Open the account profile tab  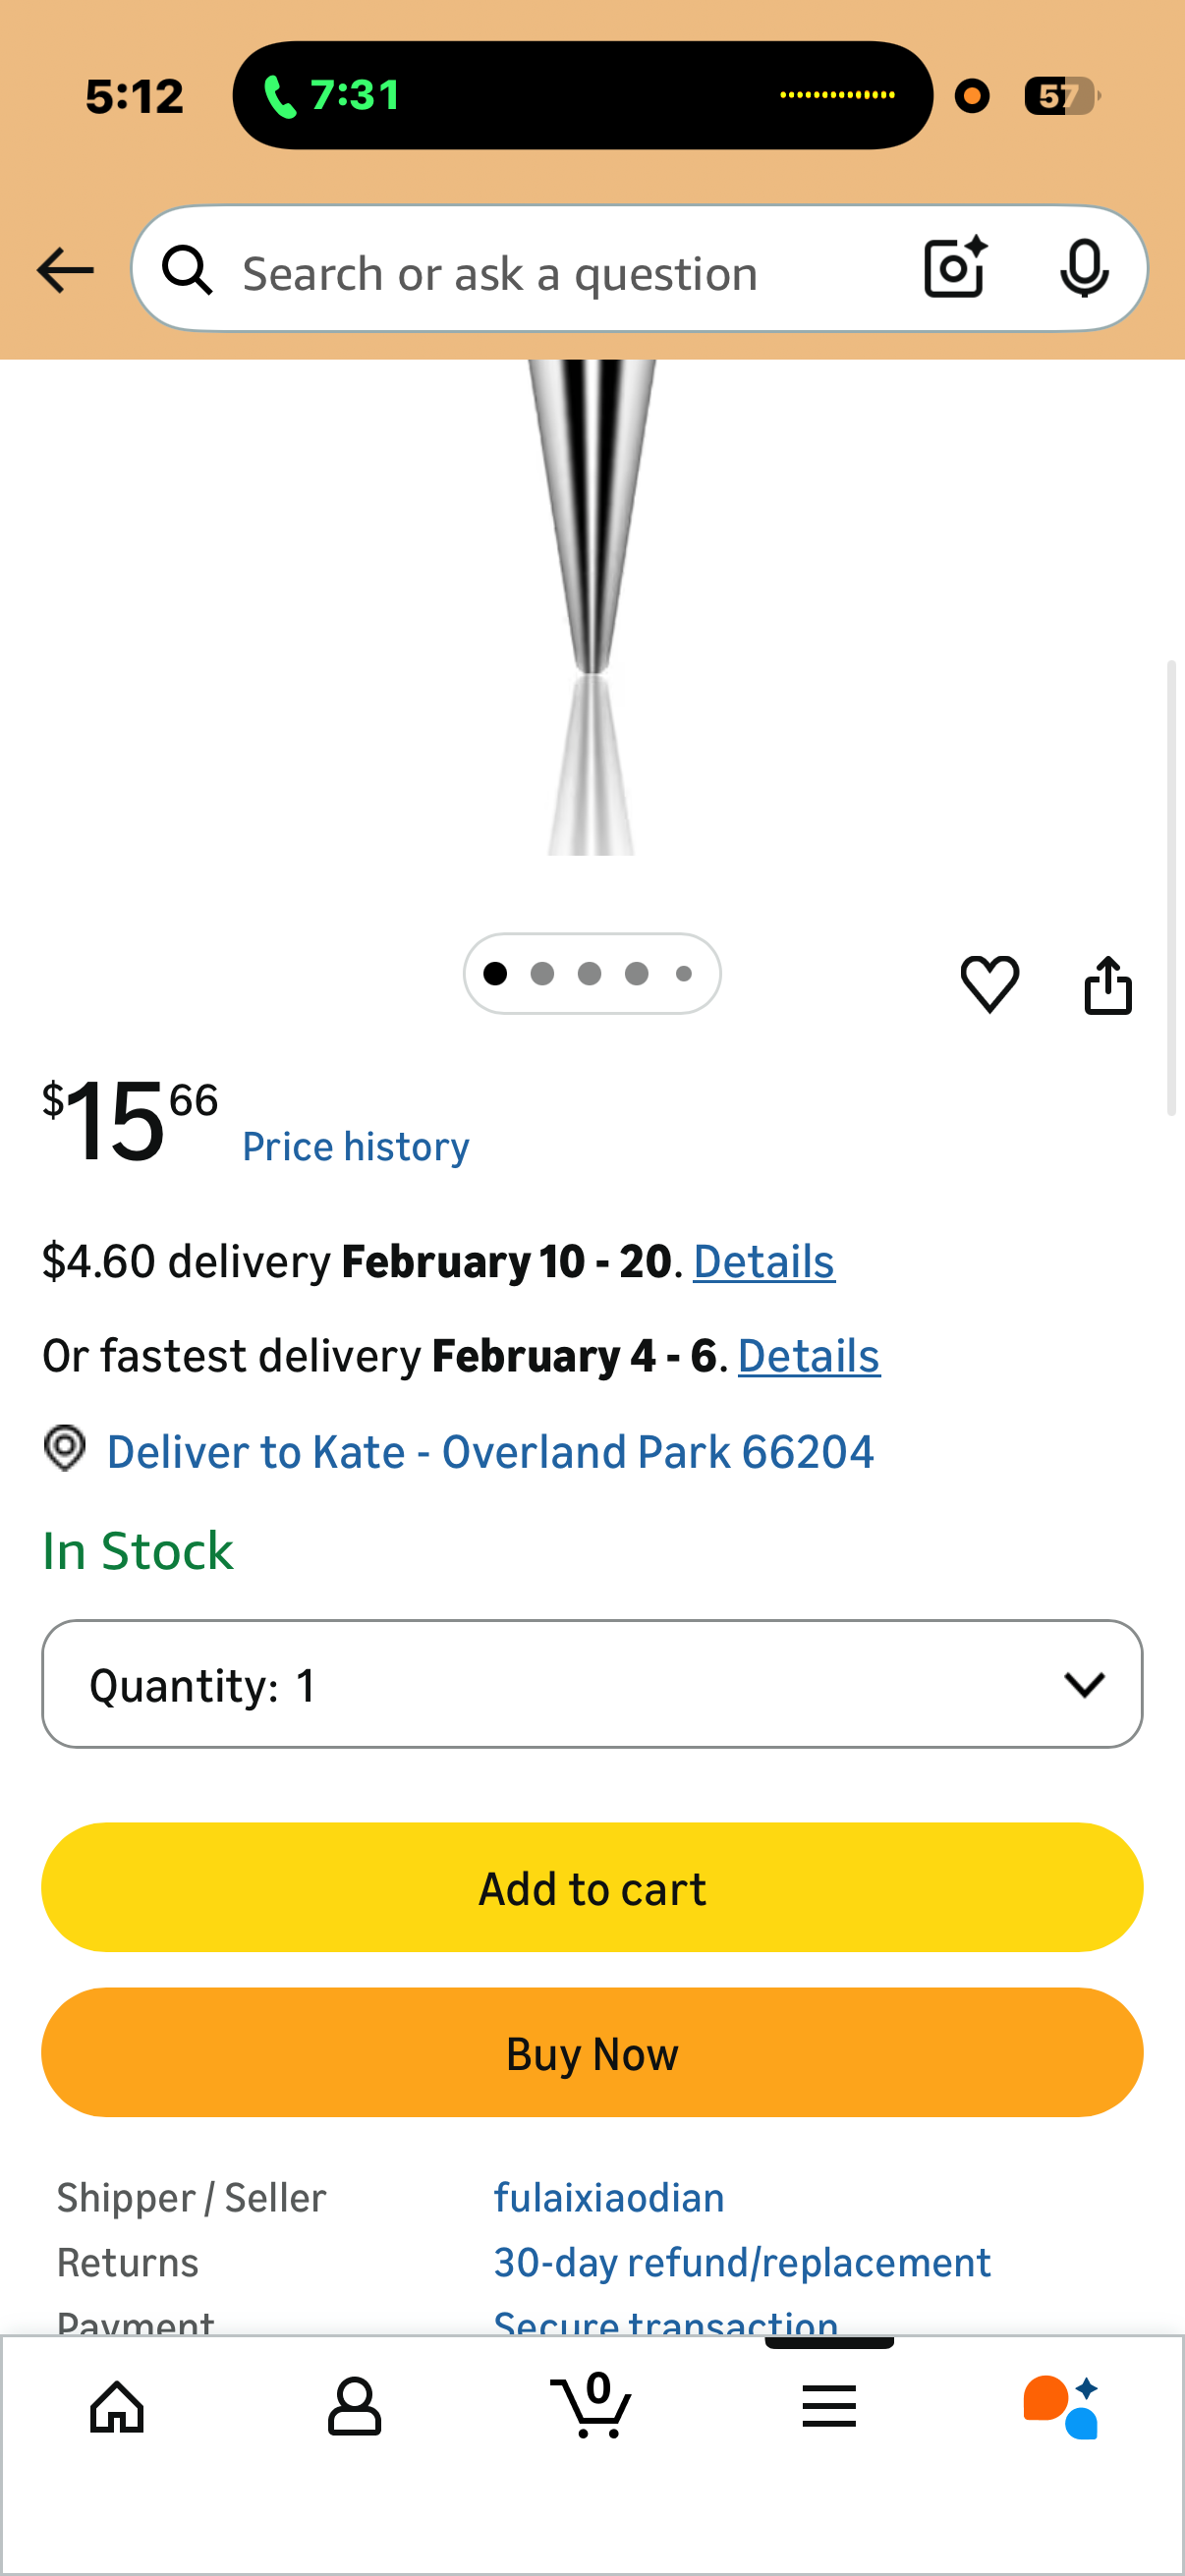[354, 2406]
